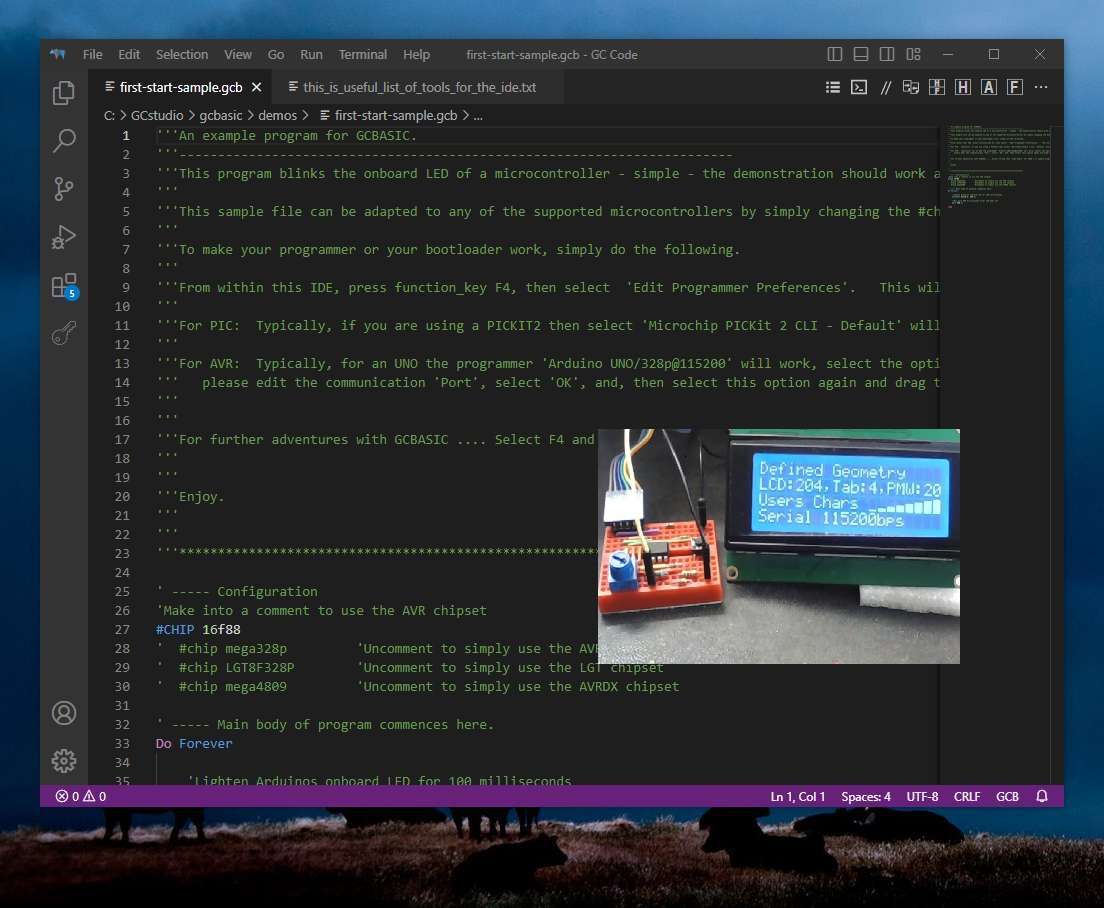
Task: Click the double-slash comment icon
Action: [886, 87]
